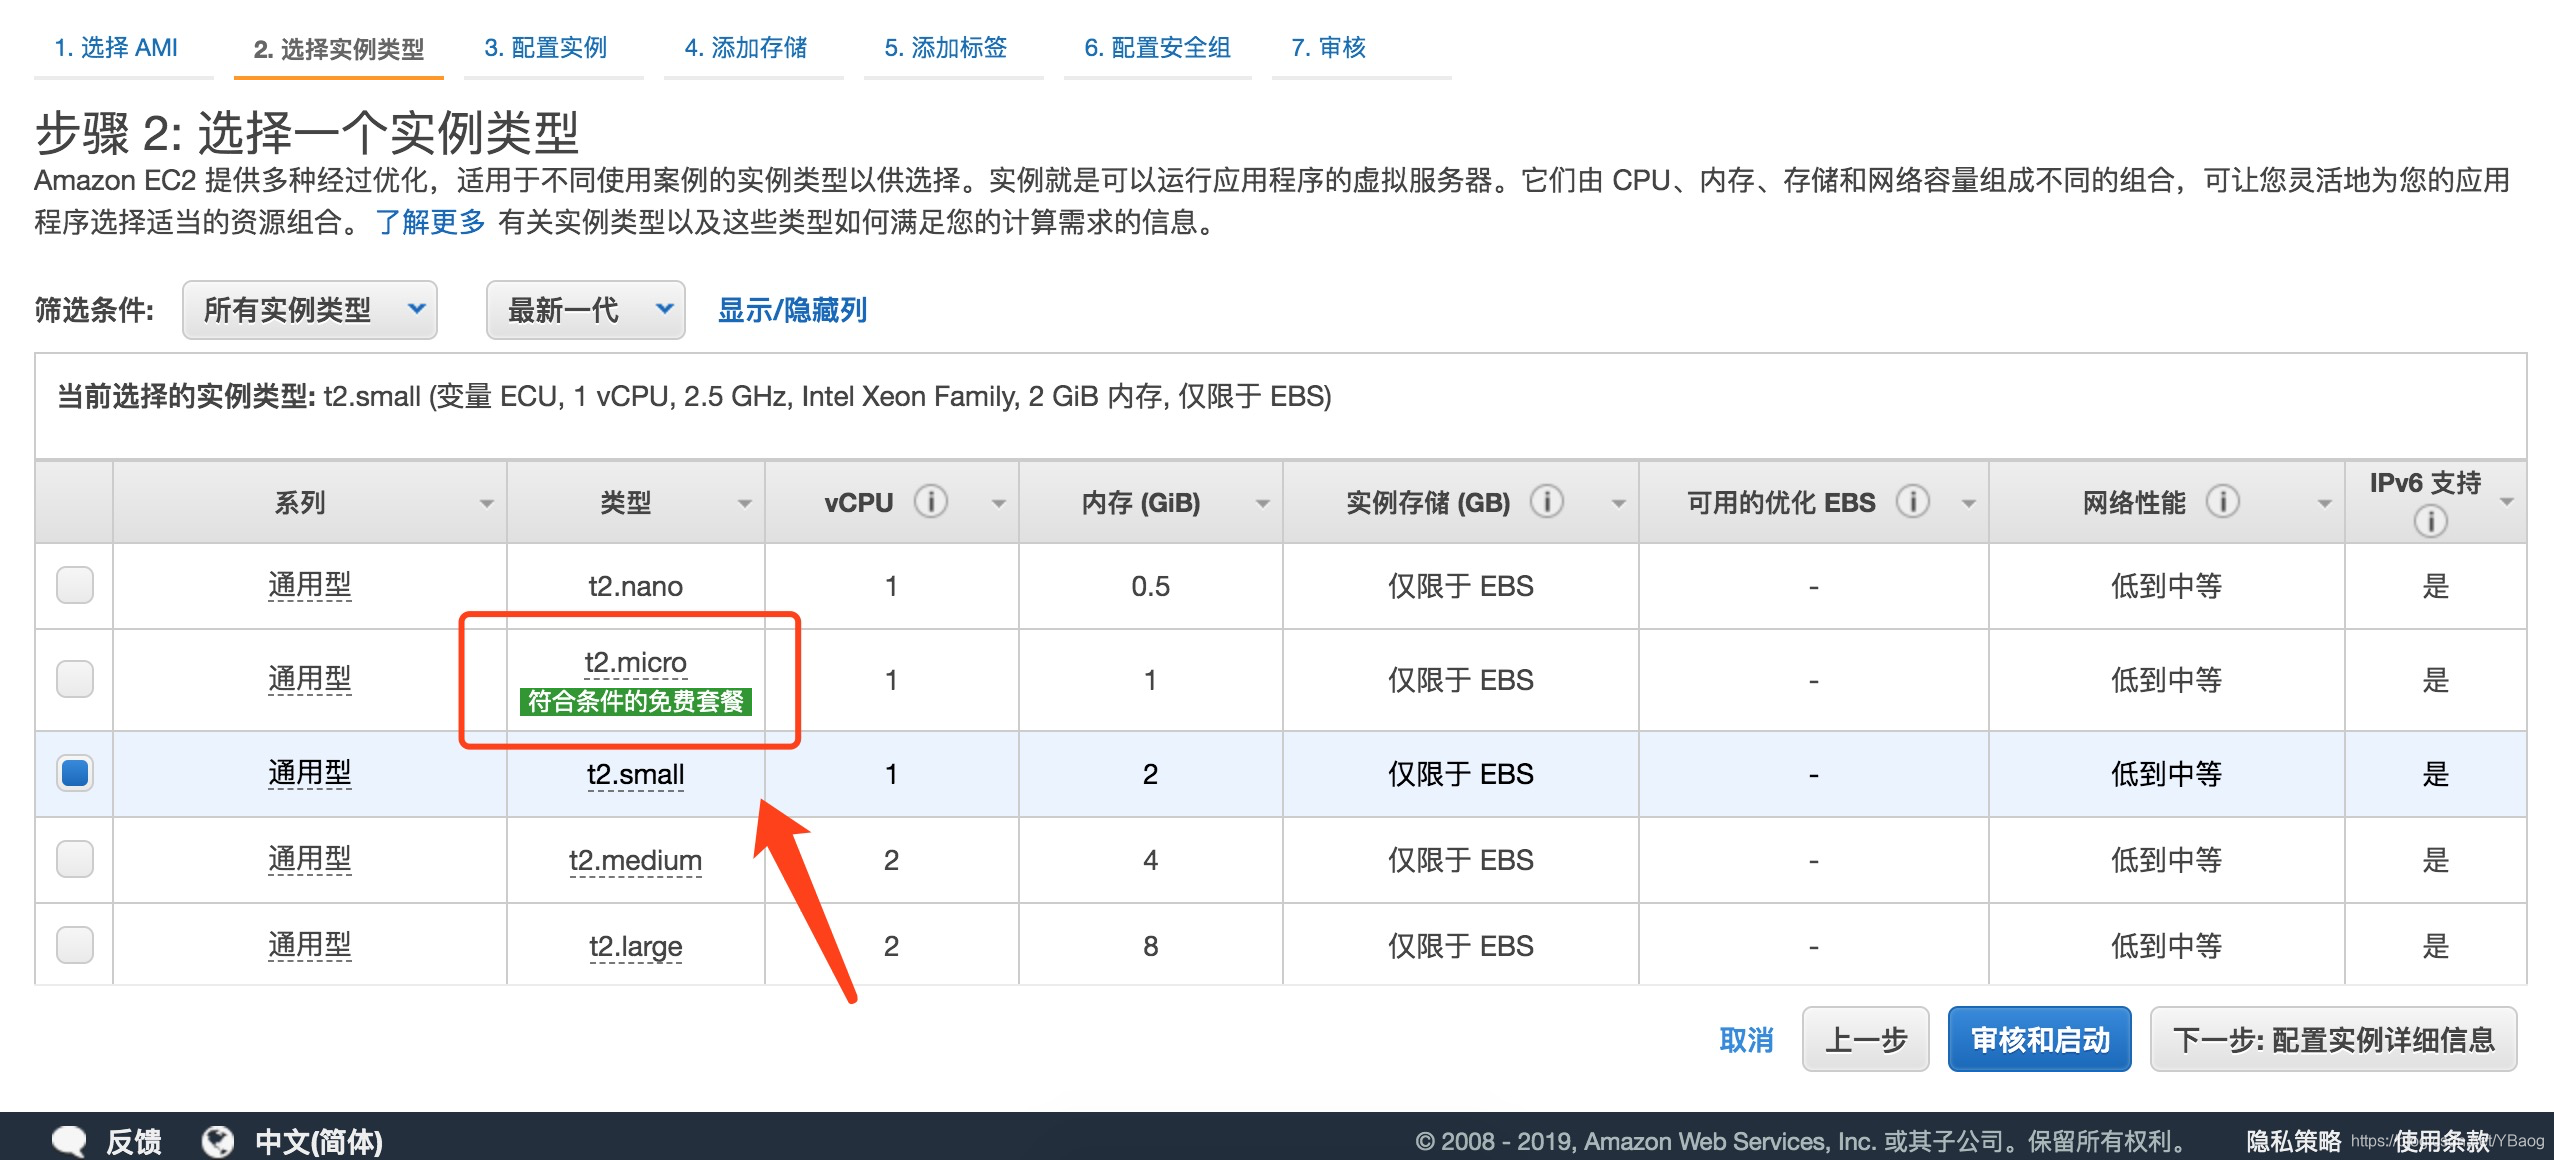
Task: Switch to the 4. 添加存储 tab
Action: [746, 47]
